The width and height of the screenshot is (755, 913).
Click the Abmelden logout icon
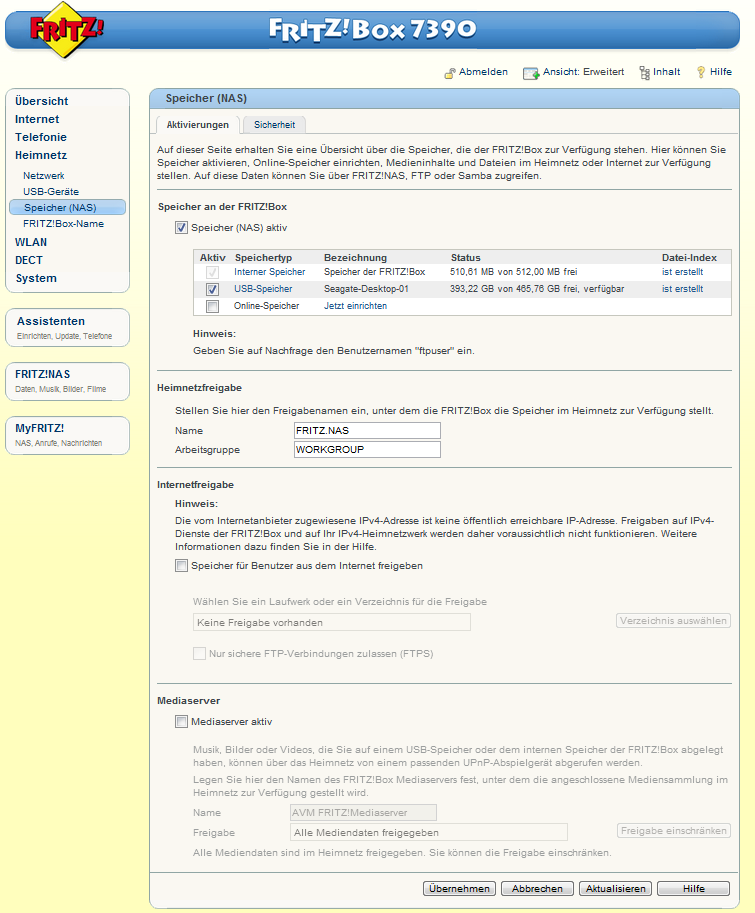click(x=450, y=73)
